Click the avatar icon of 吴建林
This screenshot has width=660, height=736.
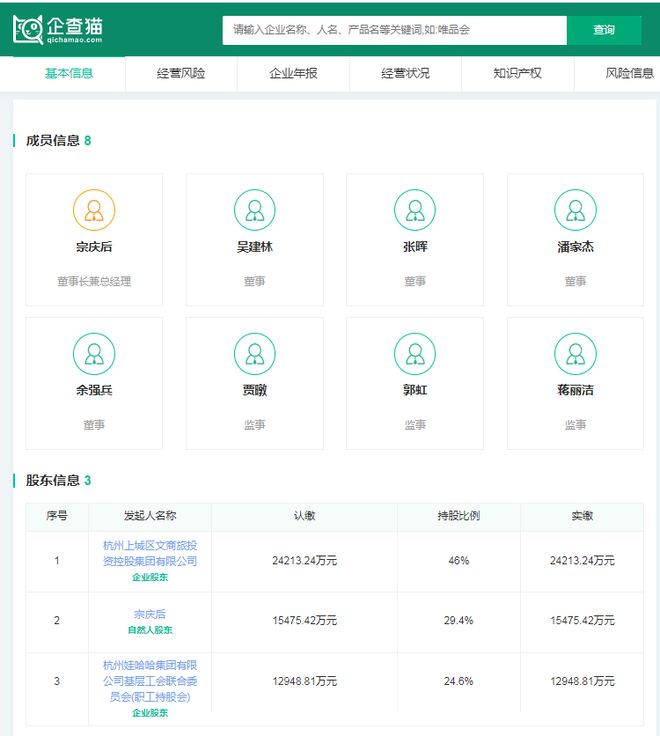(254, 210)
